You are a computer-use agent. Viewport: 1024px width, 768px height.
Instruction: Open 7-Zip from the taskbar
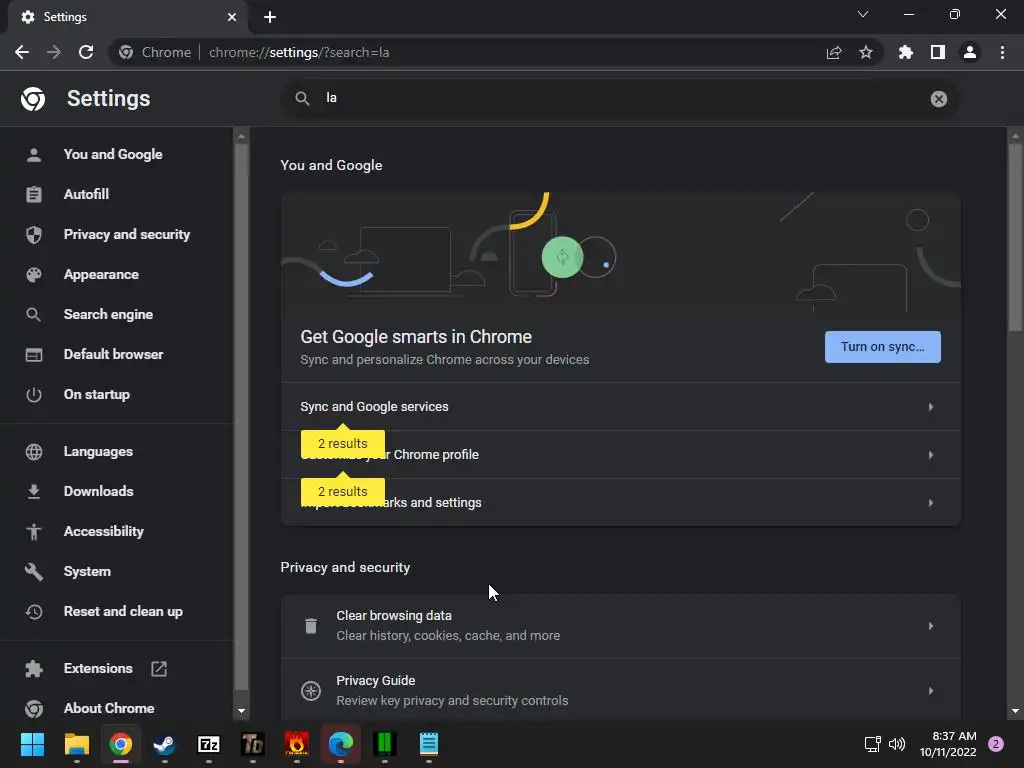coord(208,744)
